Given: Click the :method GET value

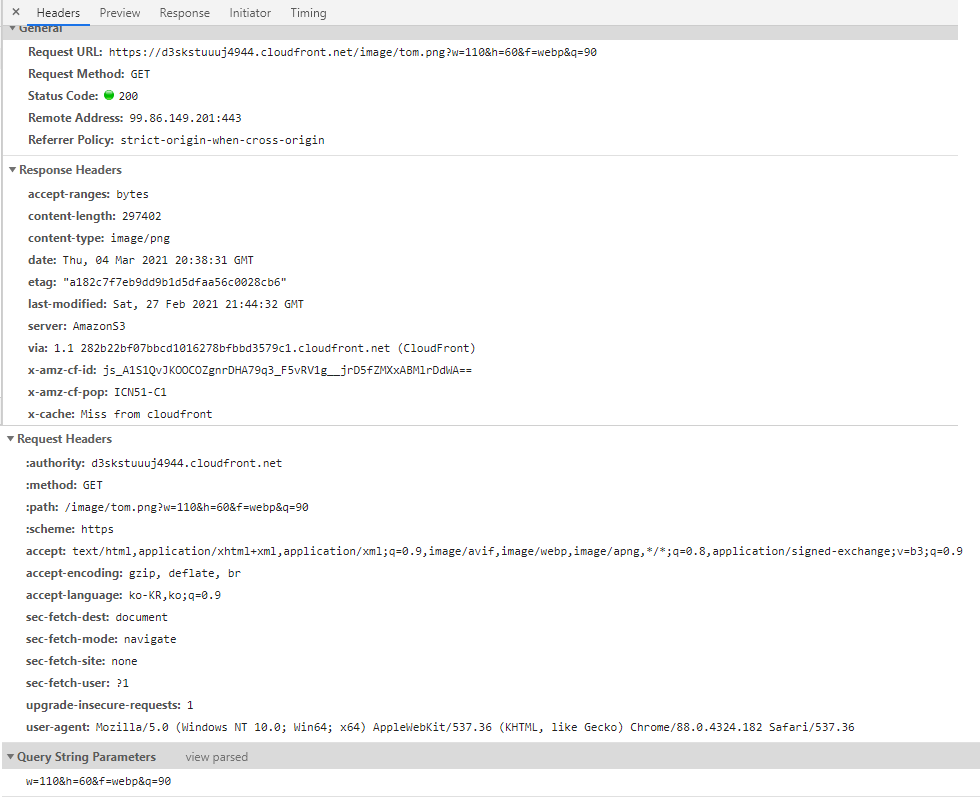Looking at the screenshot, I should 92,486.
